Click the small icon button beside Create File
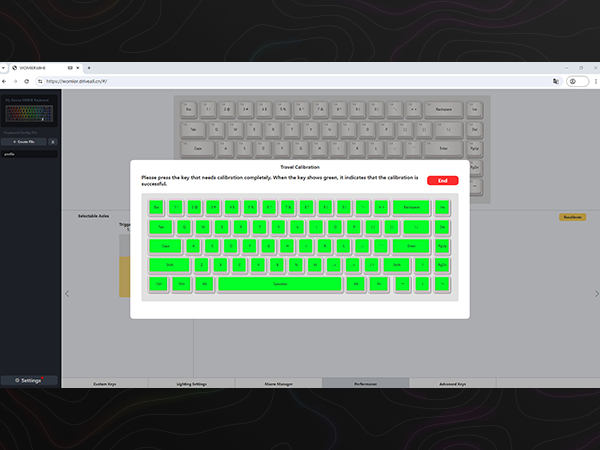This screenshot has width=600, height=450. coord(53,142)
